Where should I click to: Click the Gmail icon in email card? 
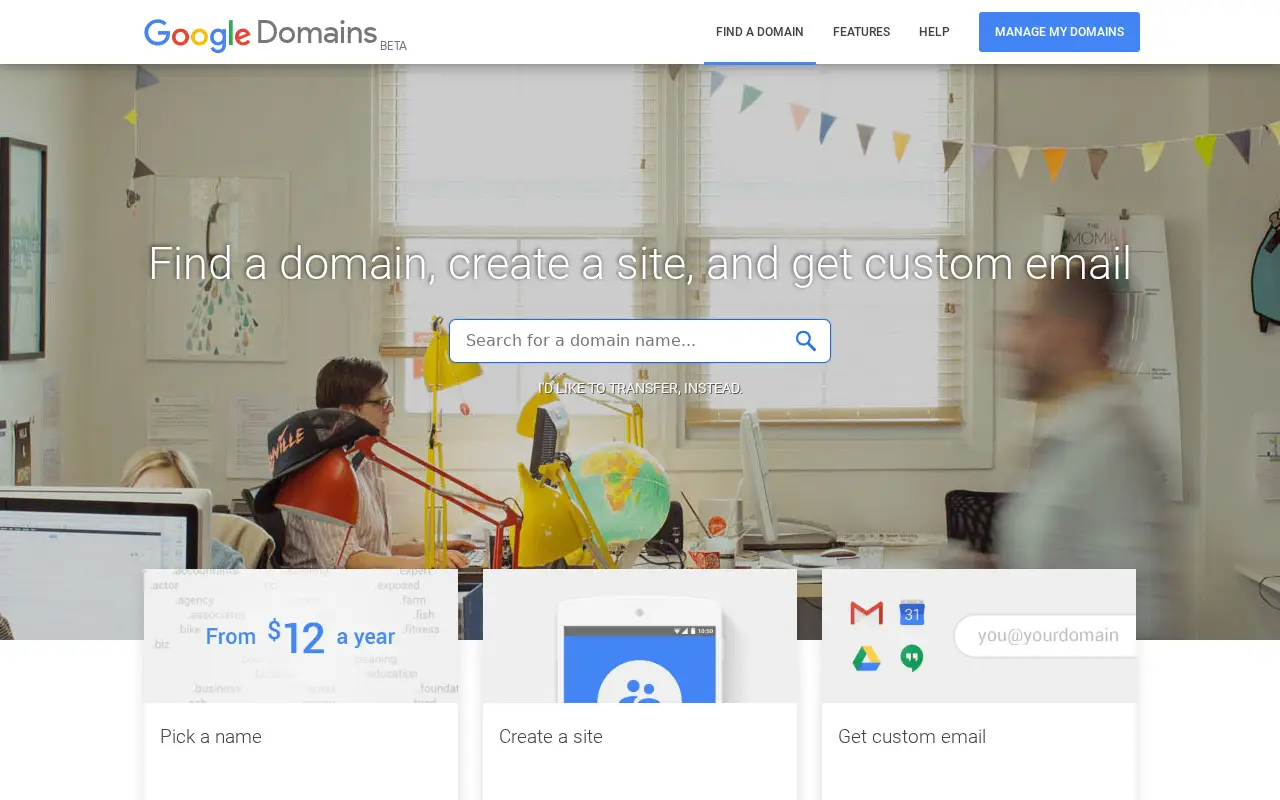point(866,612)
